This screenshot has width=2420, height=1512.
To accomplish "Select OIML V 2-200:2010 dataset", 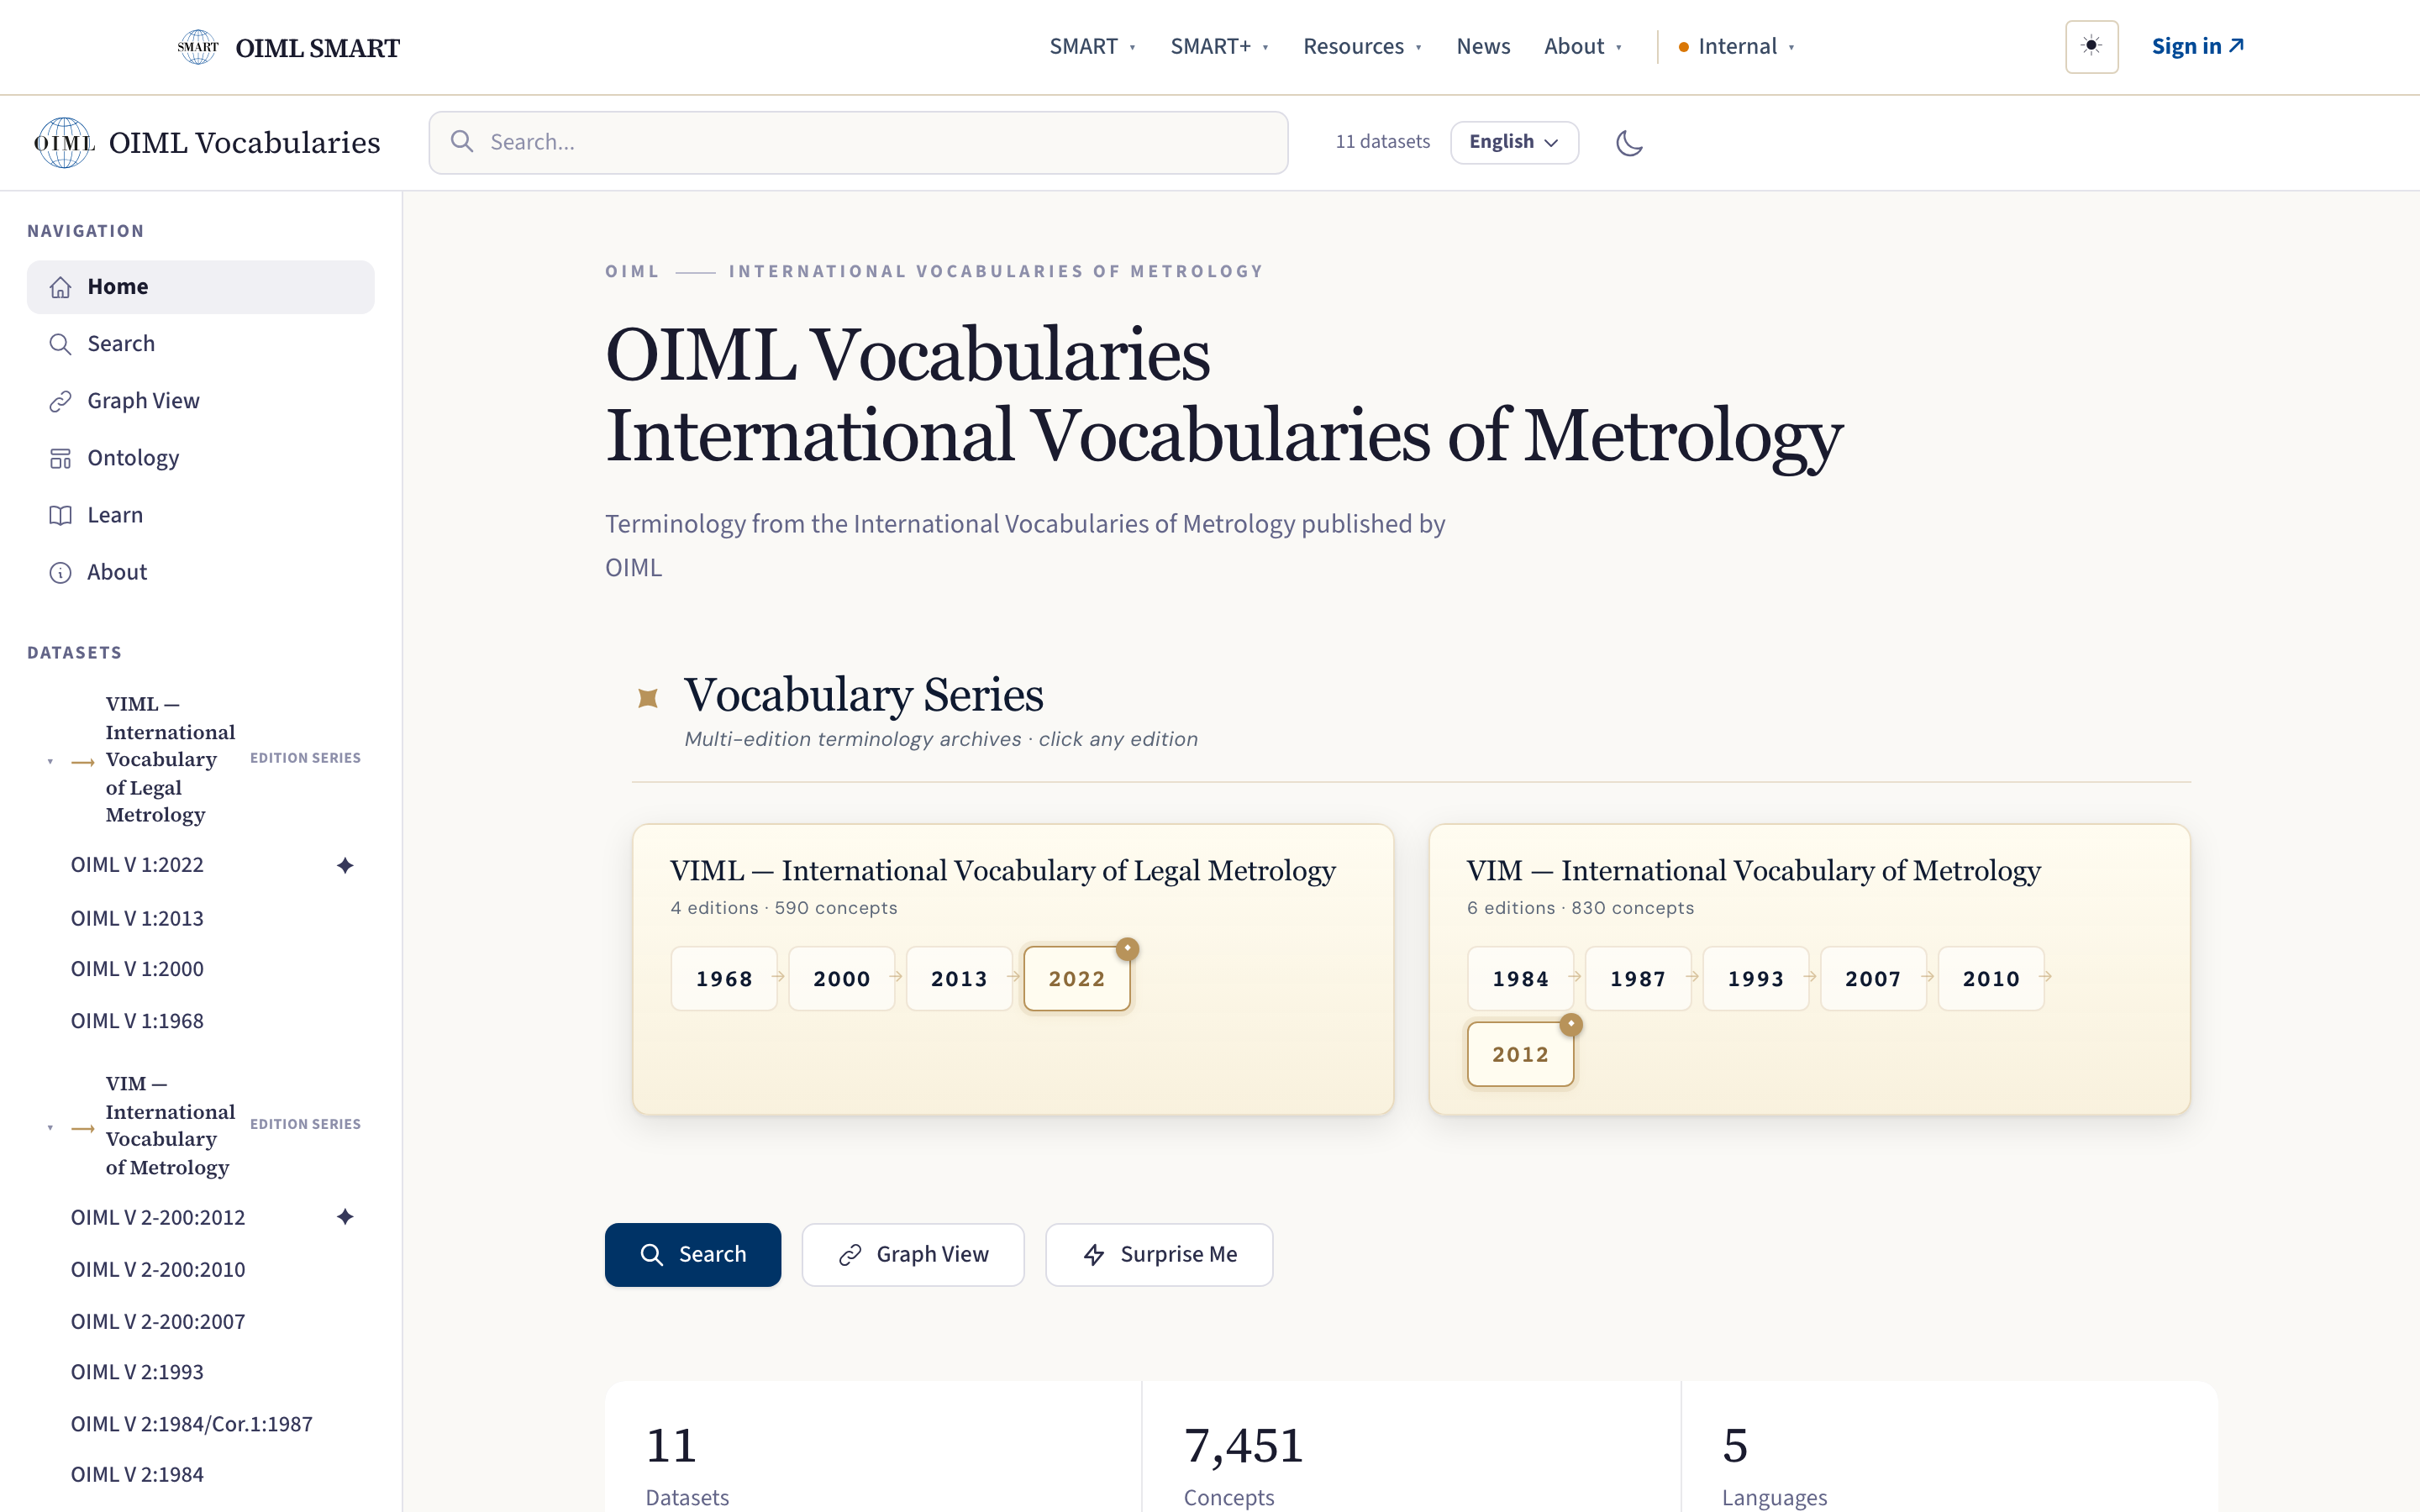I will 158,1269.
